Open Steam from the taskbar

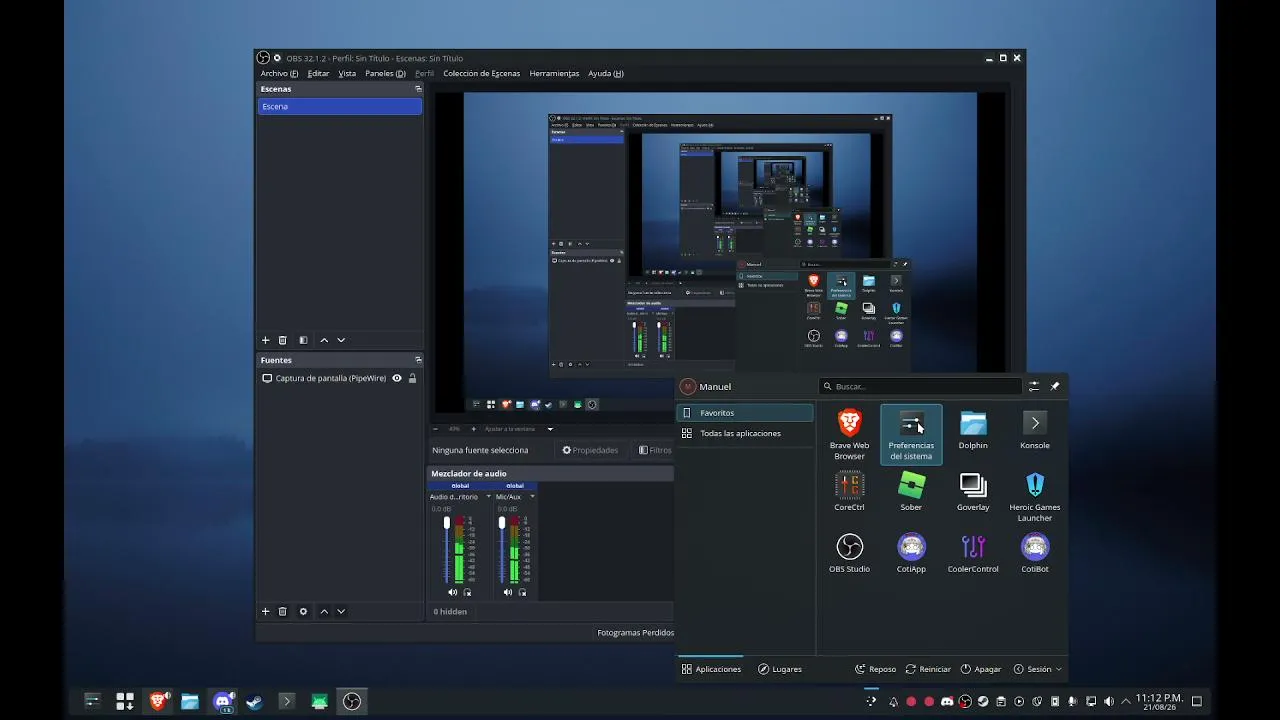[x=255, y=701]
